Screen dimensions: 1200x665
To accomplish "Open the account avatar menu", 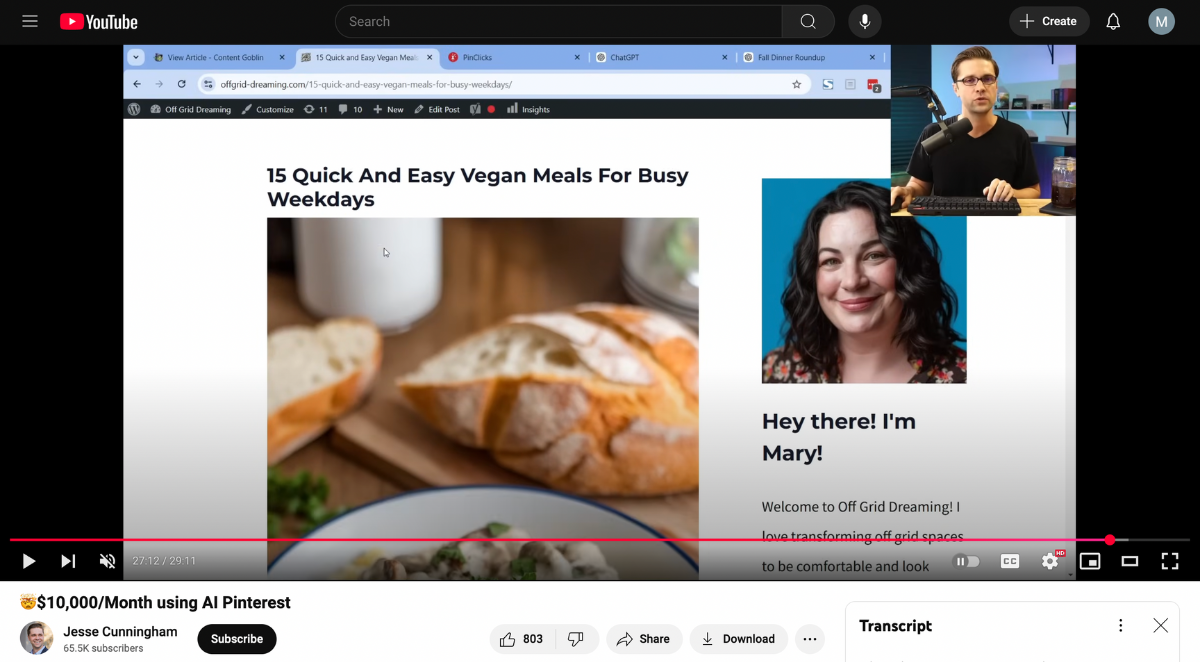I will point(1161,21).
